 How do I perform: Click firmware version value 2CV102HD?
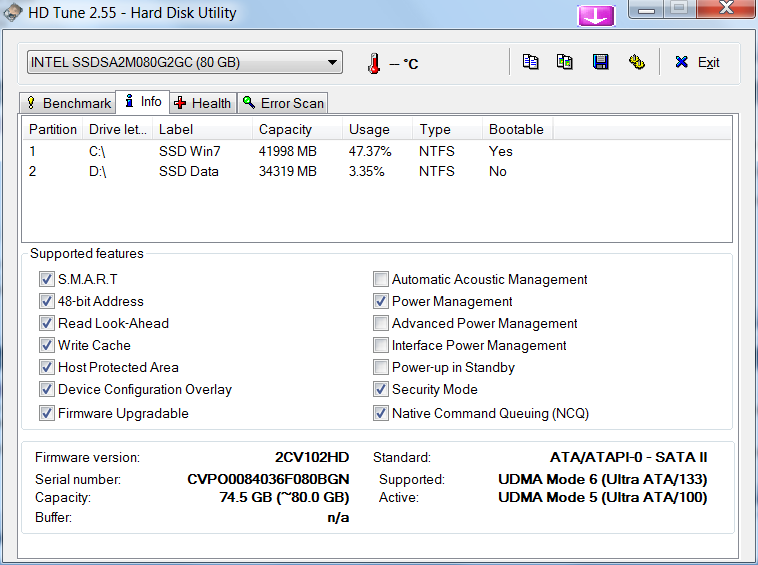tap(312, 457)
